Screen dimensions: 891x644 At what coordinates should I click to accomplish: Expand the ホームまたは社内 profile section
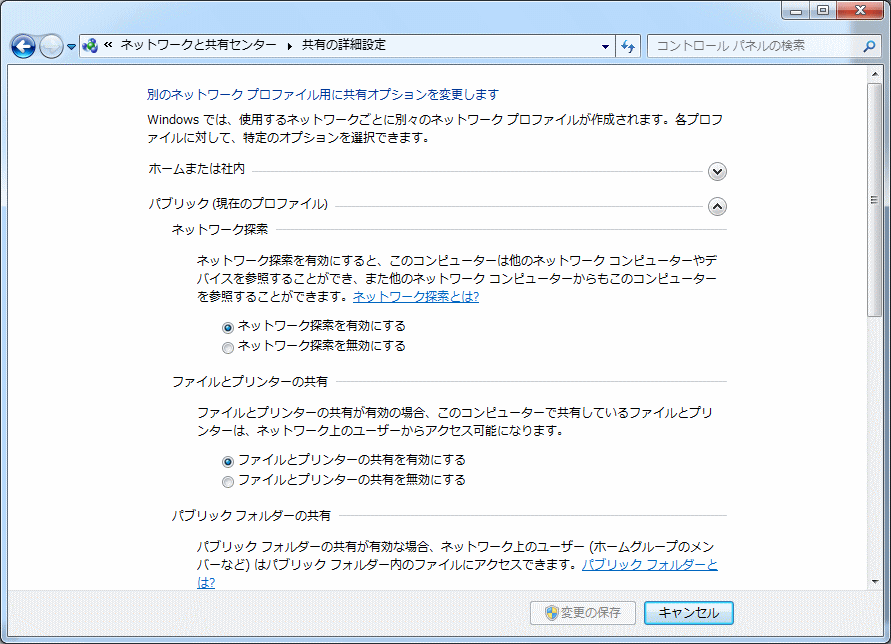tap(717, 171)
